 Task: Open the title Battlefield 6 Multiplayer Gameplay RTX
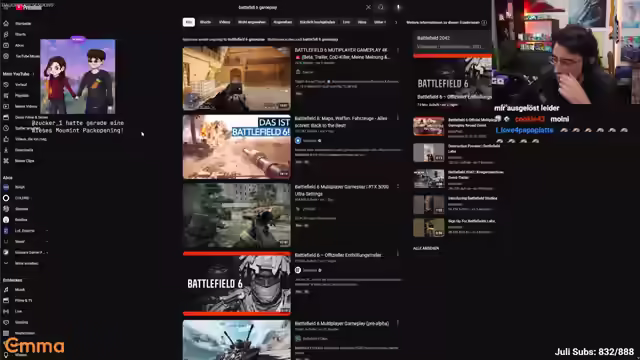point(342,190)
